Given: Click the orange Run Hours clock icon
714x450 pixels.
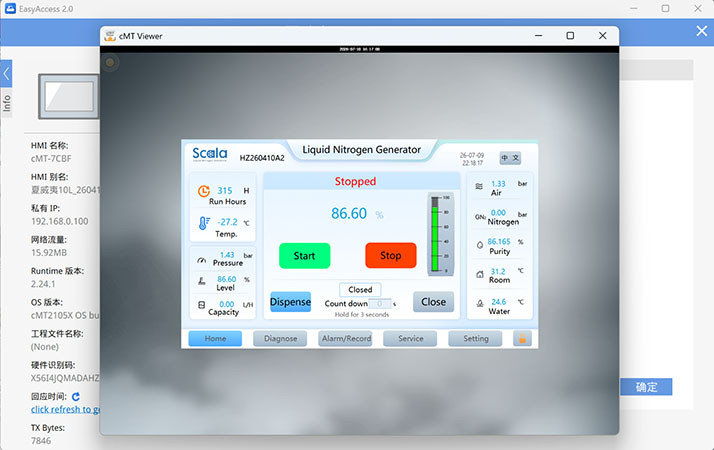Looking at the screenshot, I should tap(204, 191).
